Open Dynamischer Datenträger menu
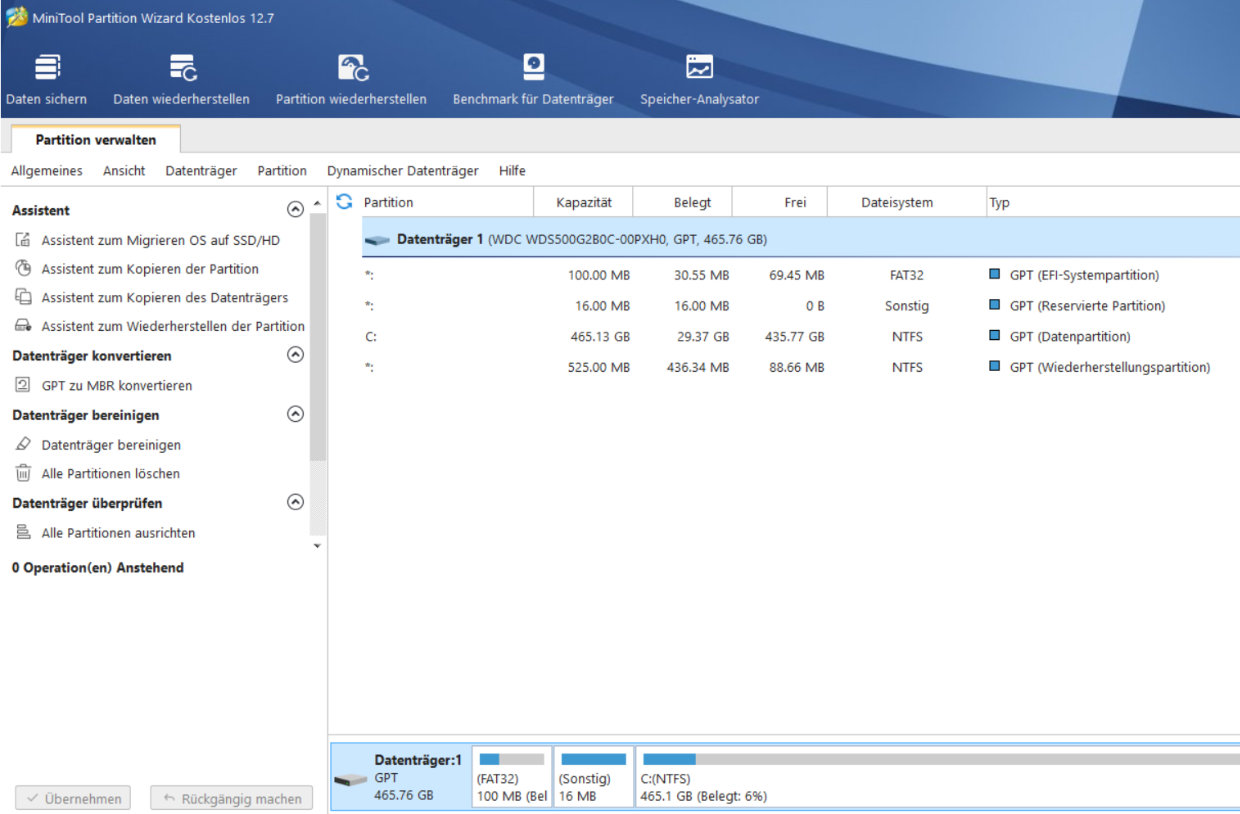Screen dimensions: 1240x814 403,171
